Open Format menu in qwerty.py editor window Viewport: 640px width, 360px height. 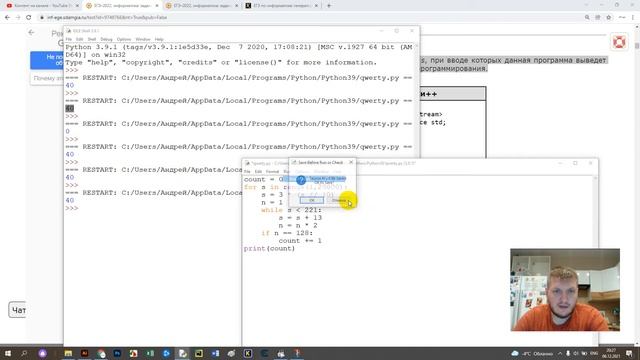pos(272,171)
